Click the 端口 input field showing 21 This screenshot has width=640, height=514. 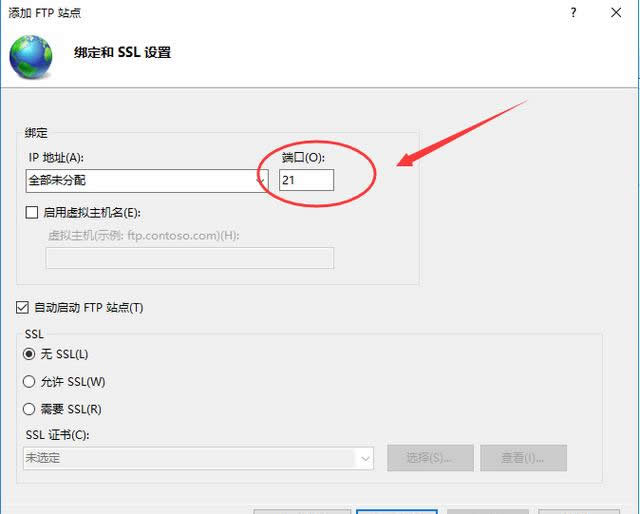(307, 180)
